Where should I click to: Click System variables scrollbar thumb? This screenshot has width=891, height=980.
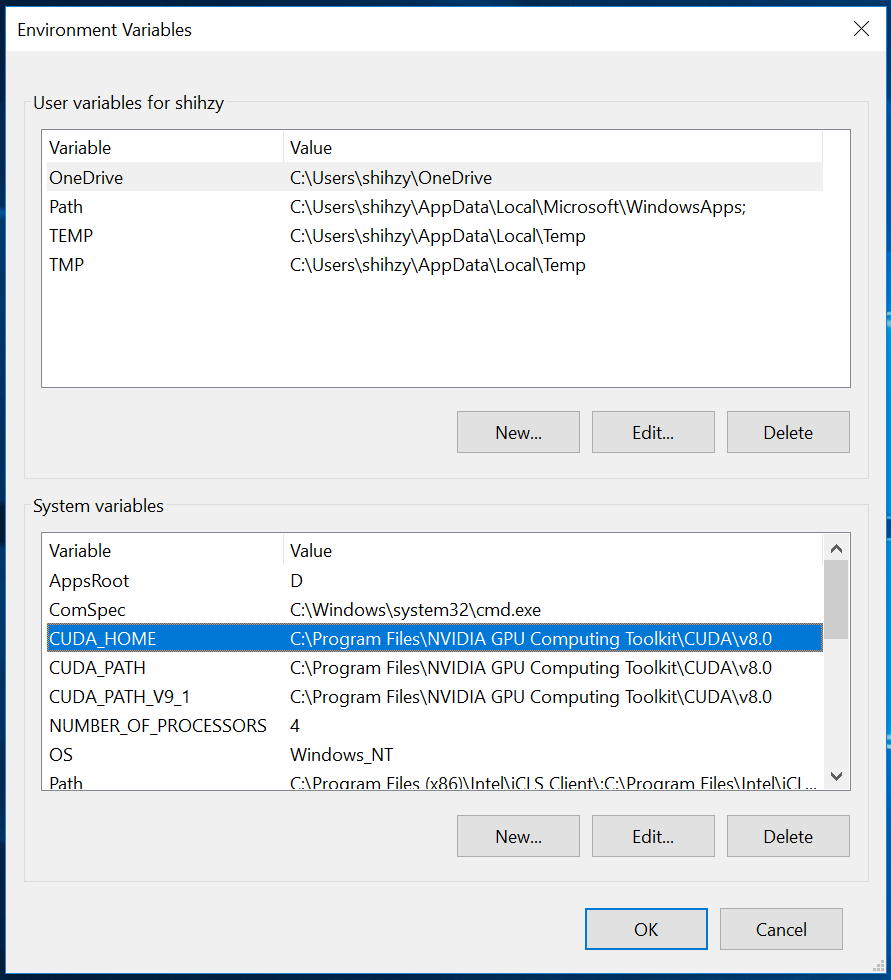(x=836, y=600)
